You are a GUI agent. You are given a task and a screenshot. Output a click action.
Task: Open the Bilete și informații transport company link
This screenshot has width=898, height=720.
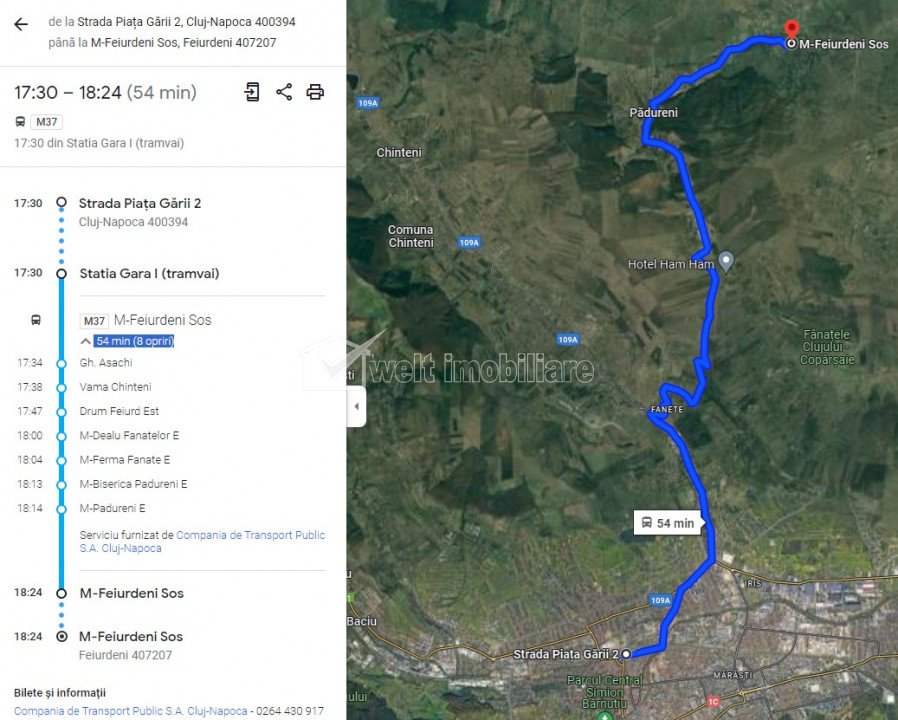[131, 711]
